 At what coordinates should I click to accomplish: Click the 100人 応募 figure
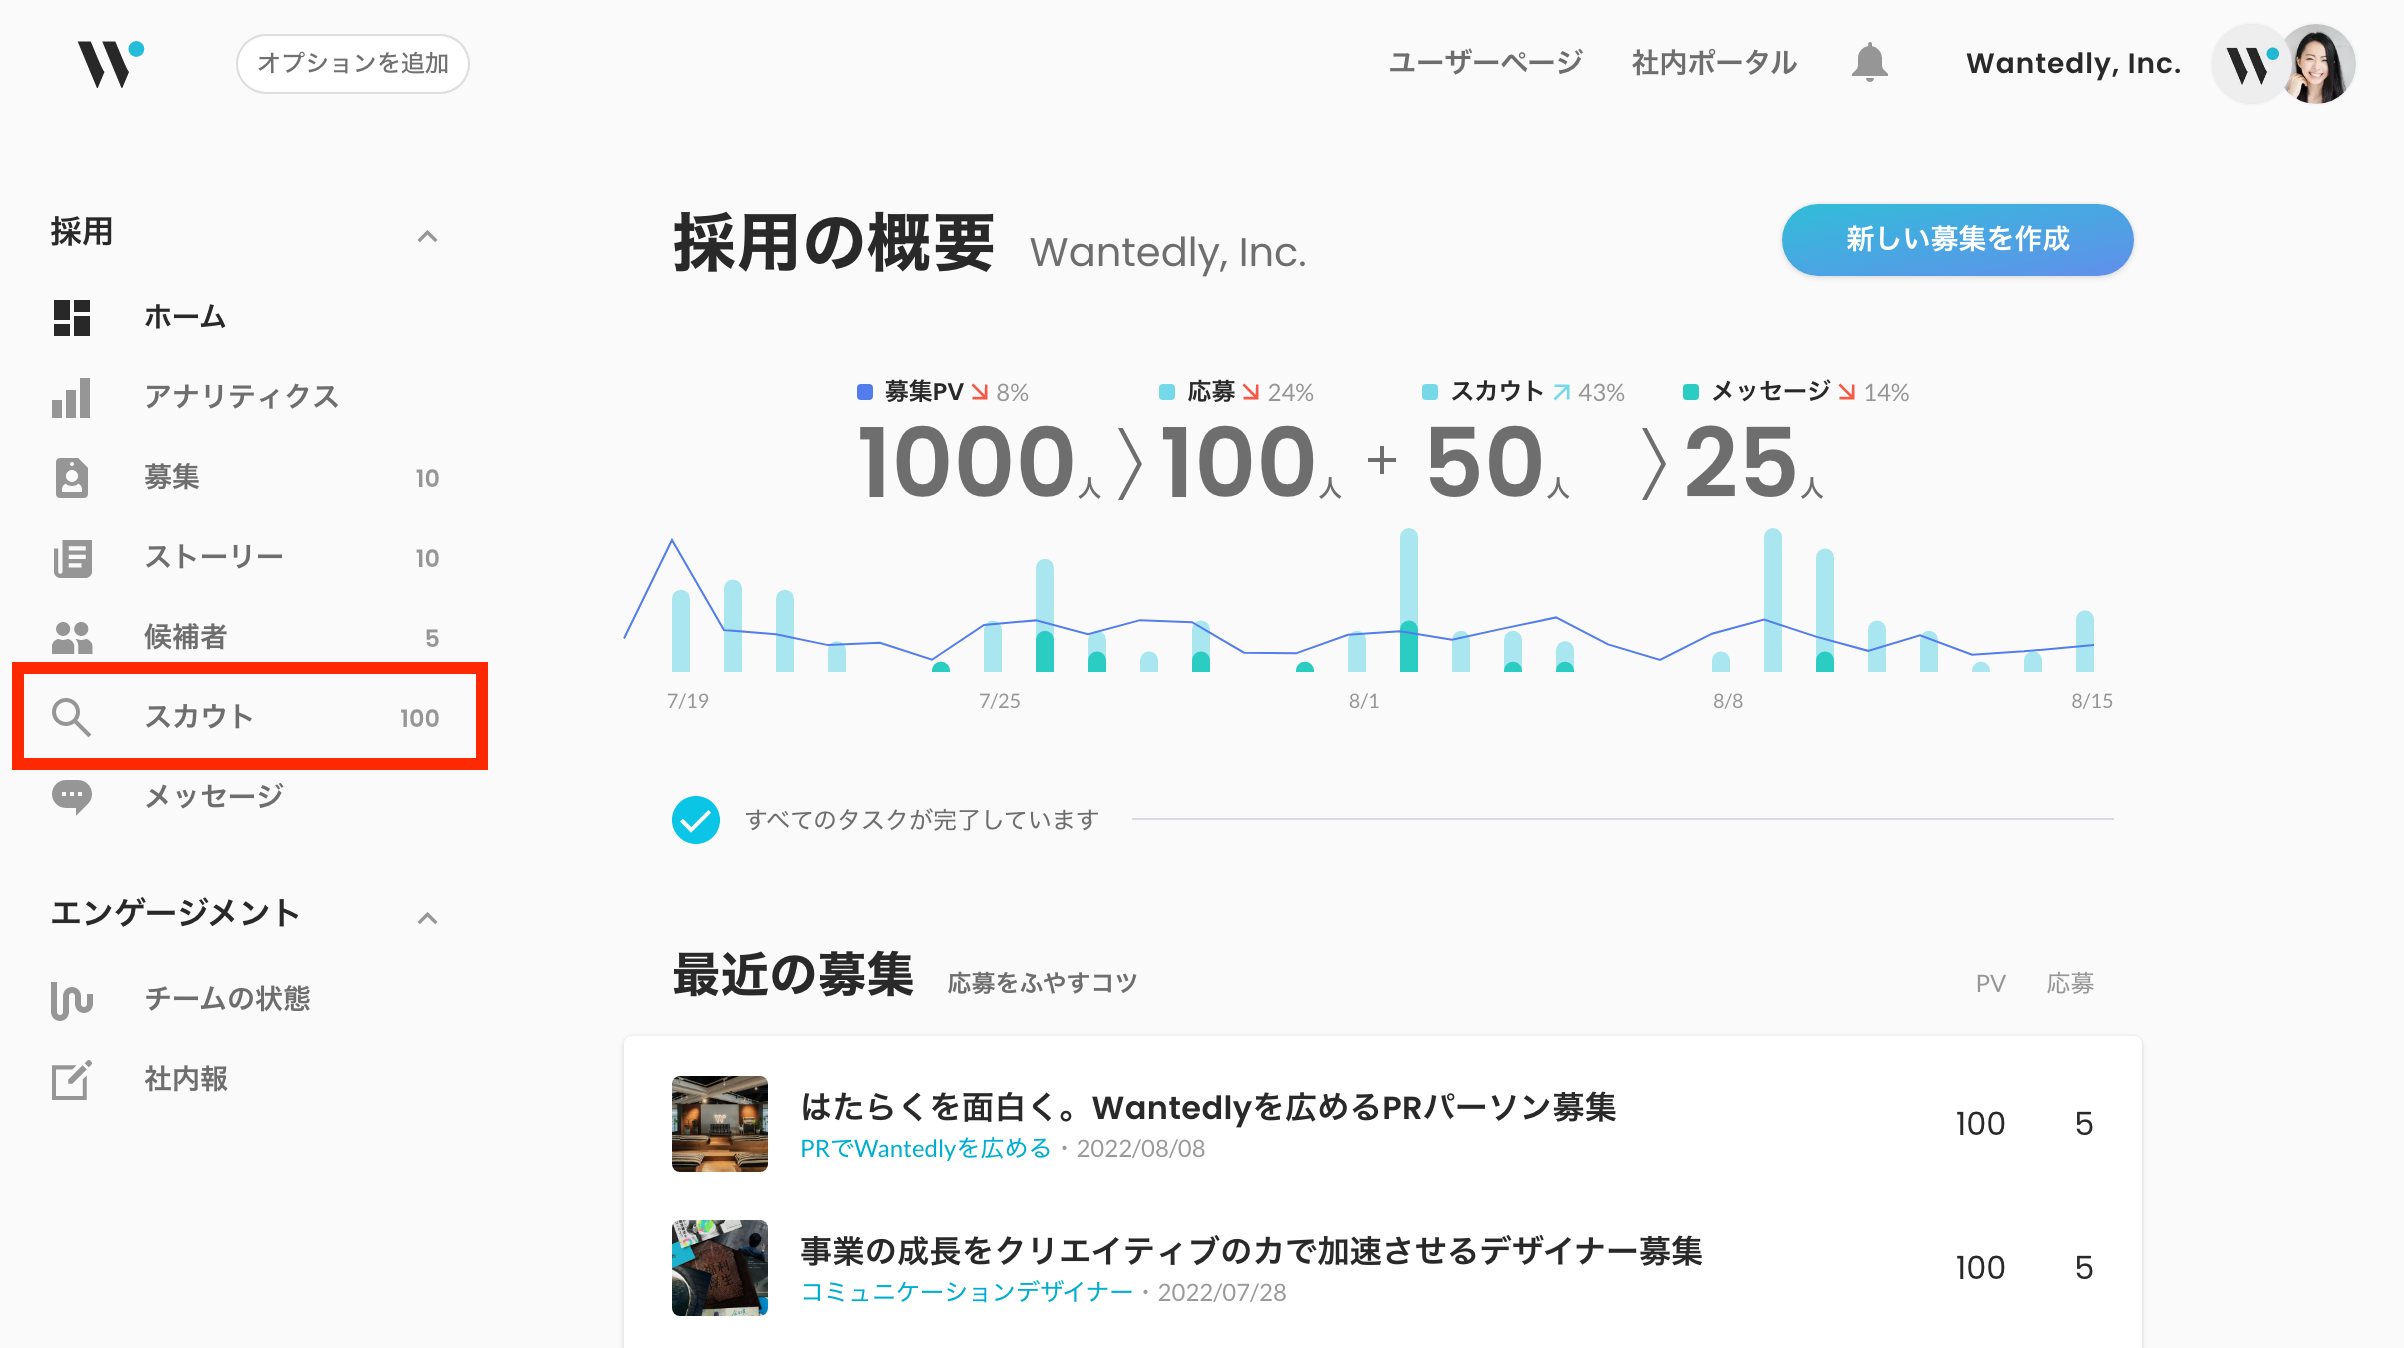1251,462
